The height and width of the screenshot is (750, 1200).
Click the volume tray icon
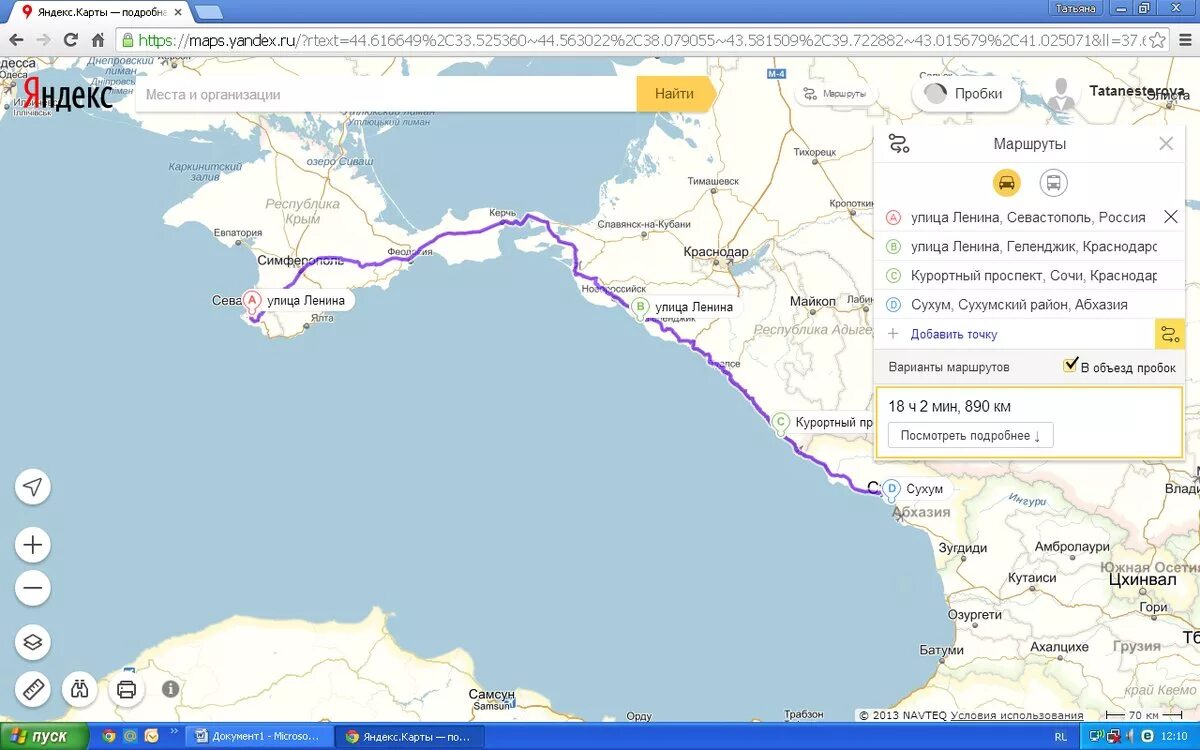(1128, 736)
